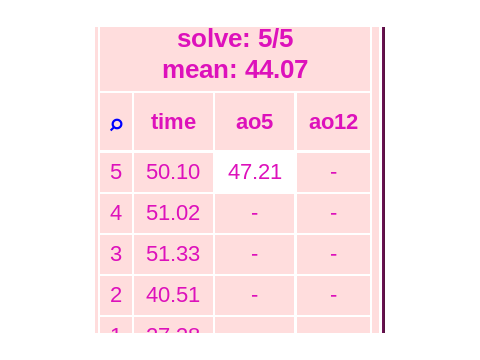The width and height of the screenshot is (480, 360).
Task: Click the ao5 dash for solve 4
Action: tap(255, 214)
